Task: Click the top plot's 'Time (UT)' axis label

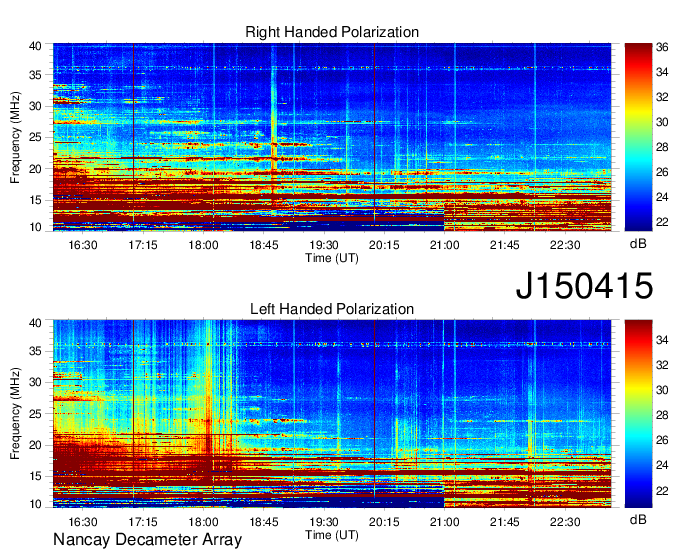Action: point(332,258)
